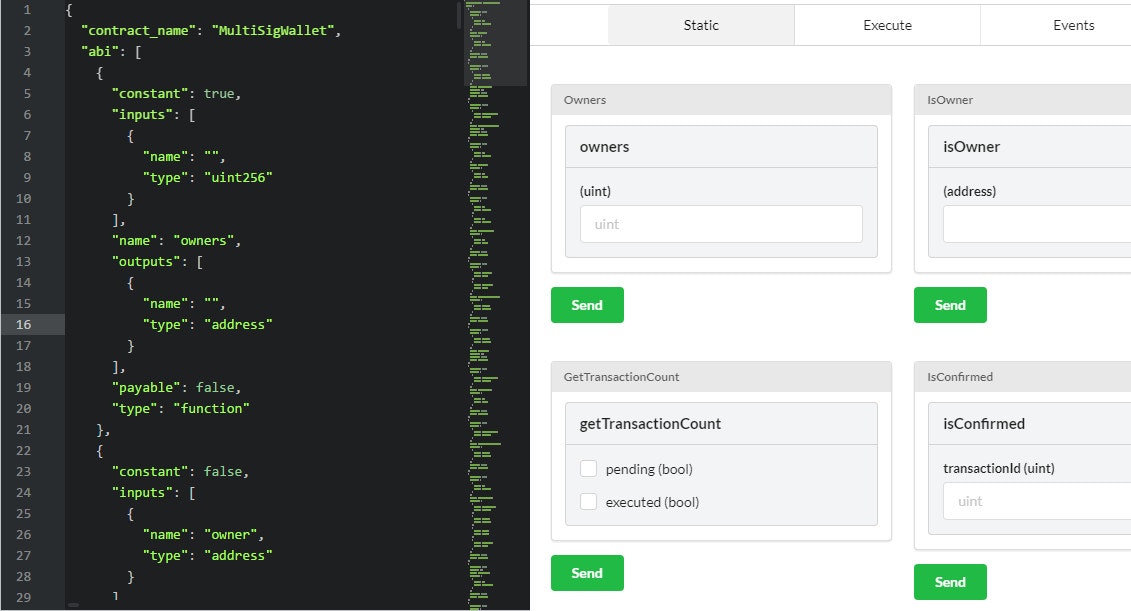The width and height of the screenshot is (1131, 611).
Task: Click the isConfirmed function title
Action: pyautogui.click(x=984, y=424)
